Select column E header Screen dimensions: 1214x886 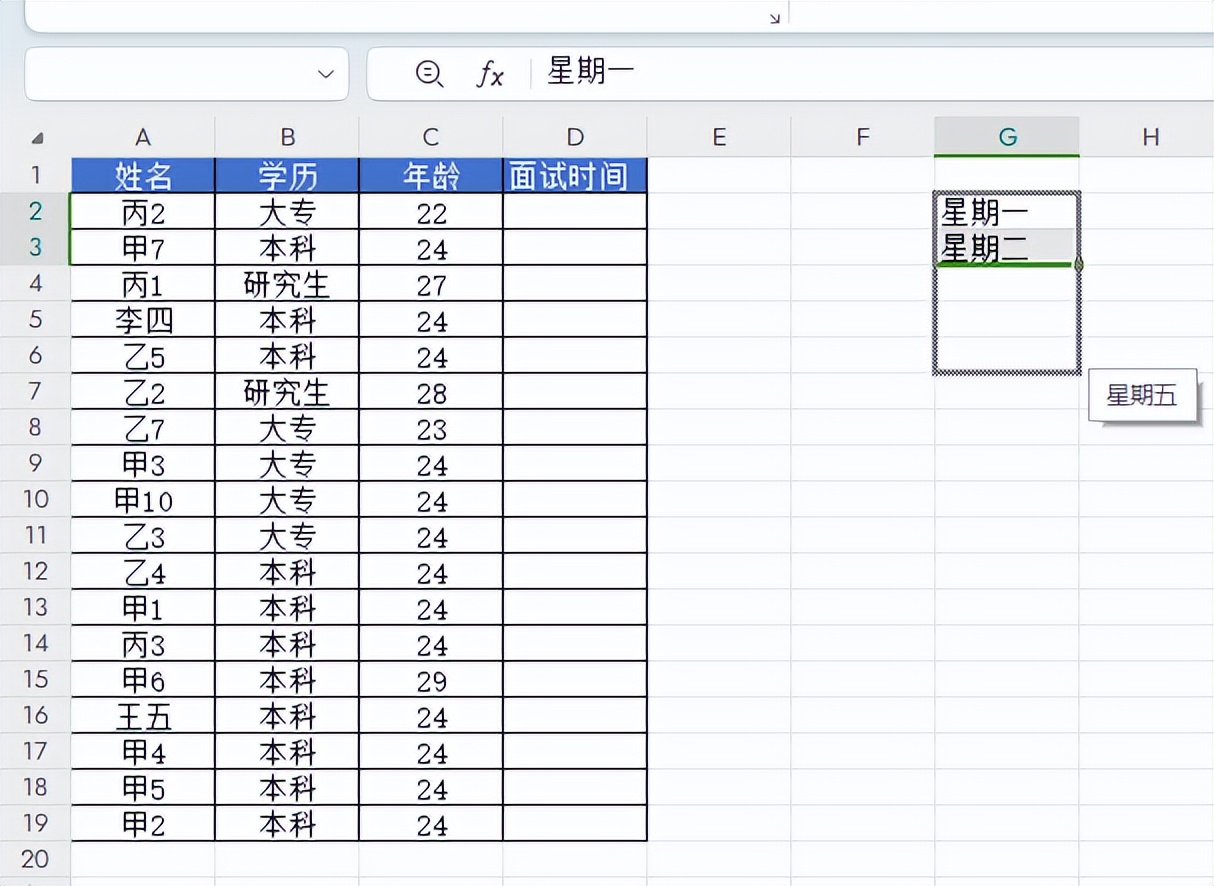(719, 137)
